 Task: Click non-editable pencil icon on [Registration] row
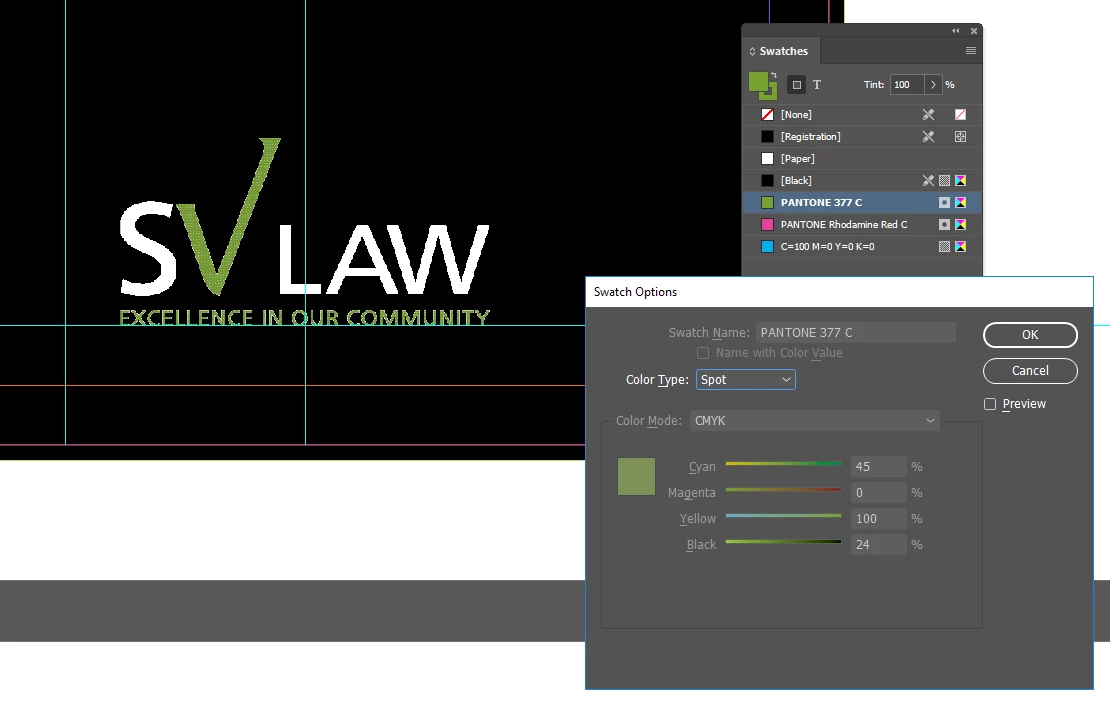point(928,137)
